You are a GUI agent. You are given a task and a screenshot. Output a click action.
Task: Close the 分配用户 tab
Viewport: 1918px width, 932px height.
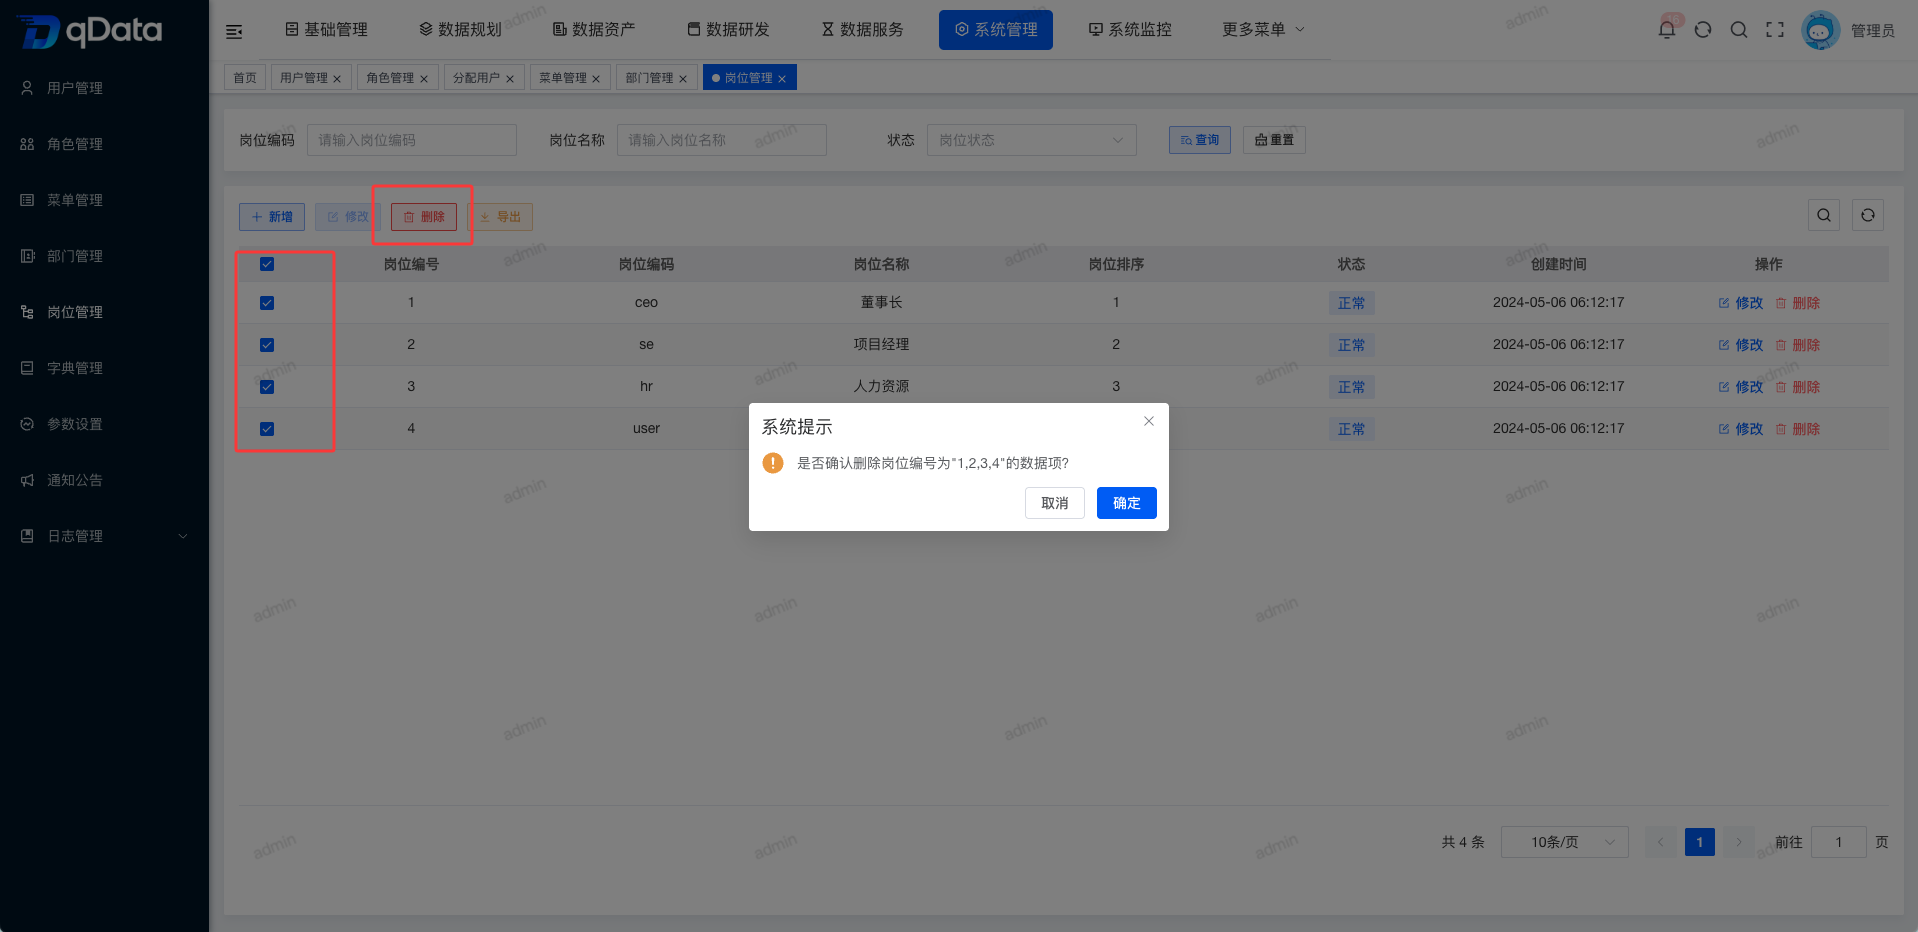(x=510, y=79)
